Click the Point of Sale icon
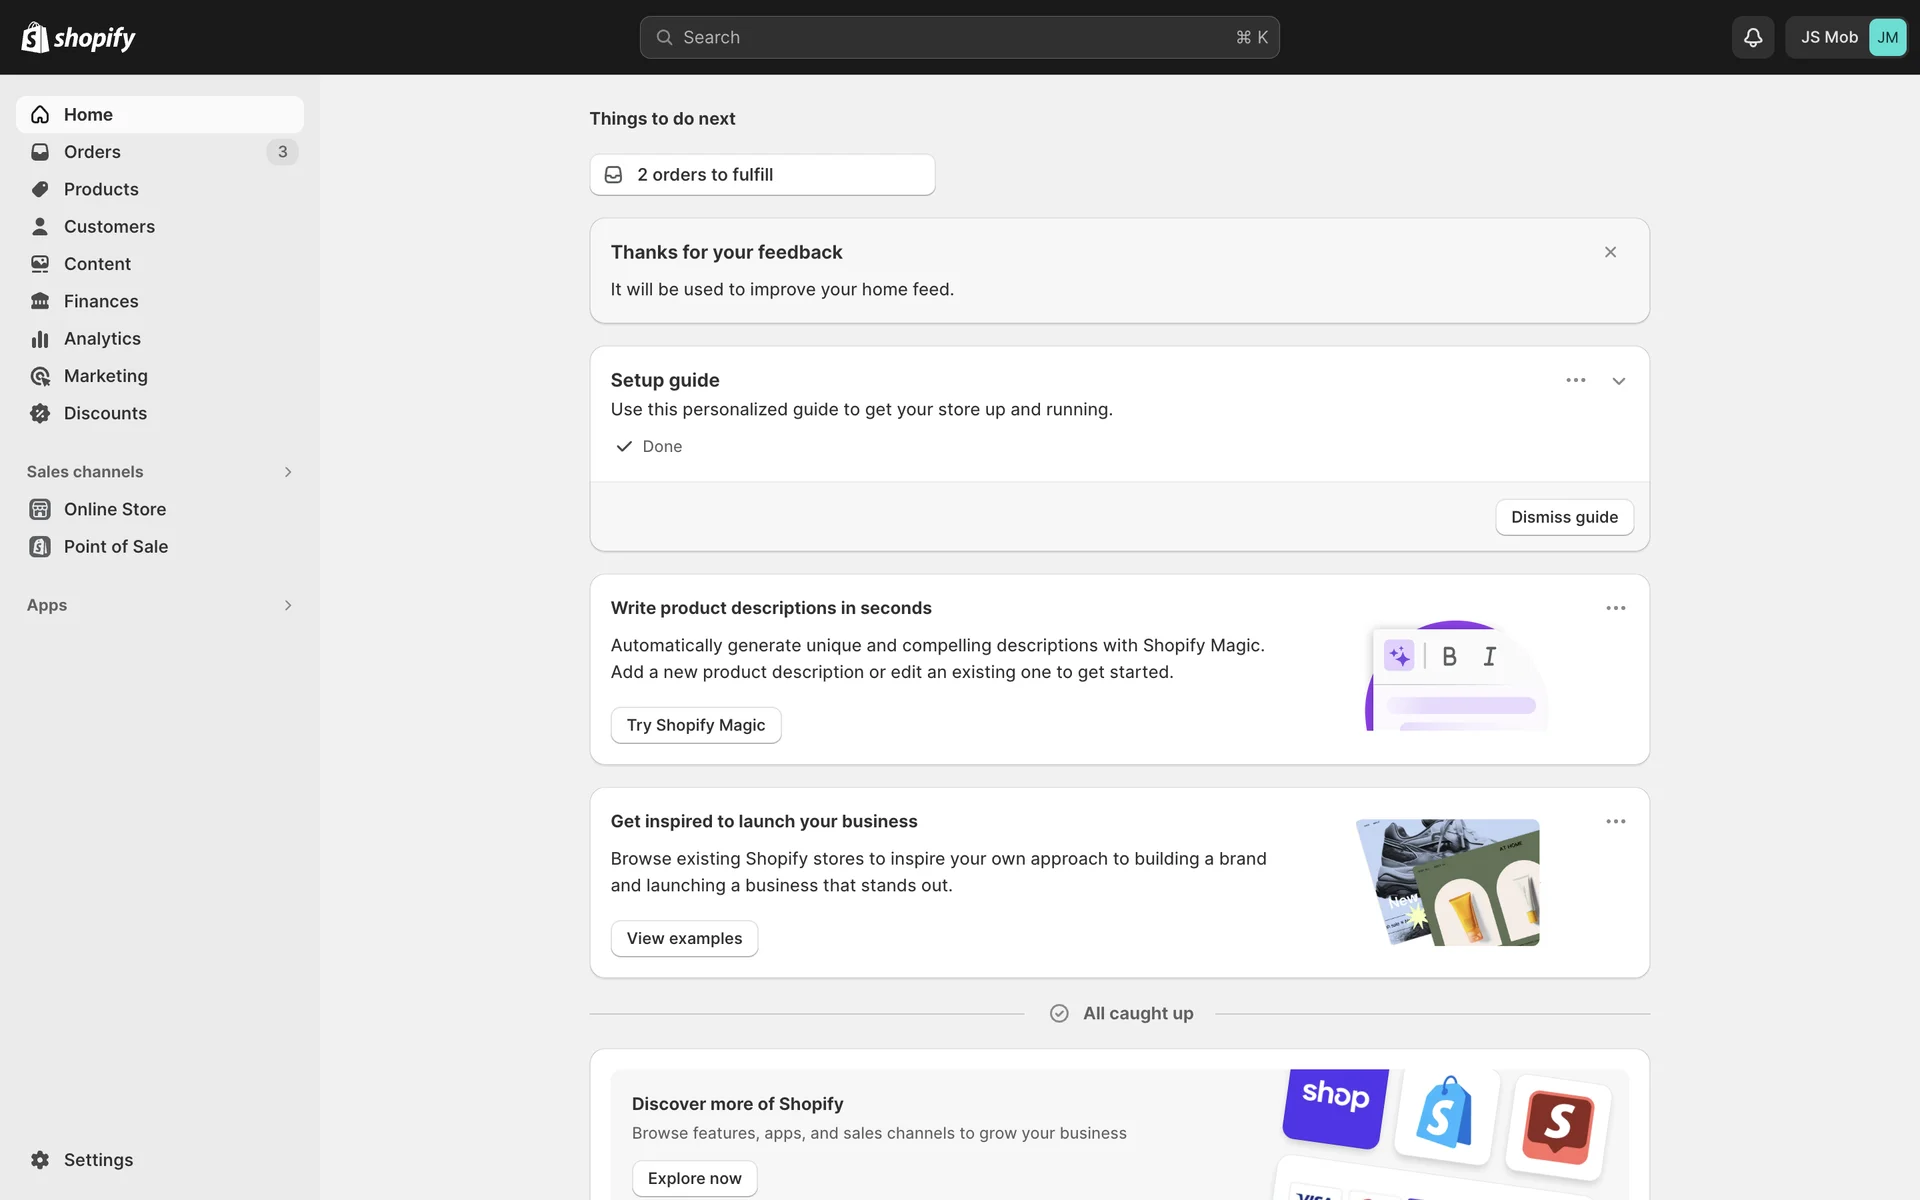 click(x=40, y=546)
